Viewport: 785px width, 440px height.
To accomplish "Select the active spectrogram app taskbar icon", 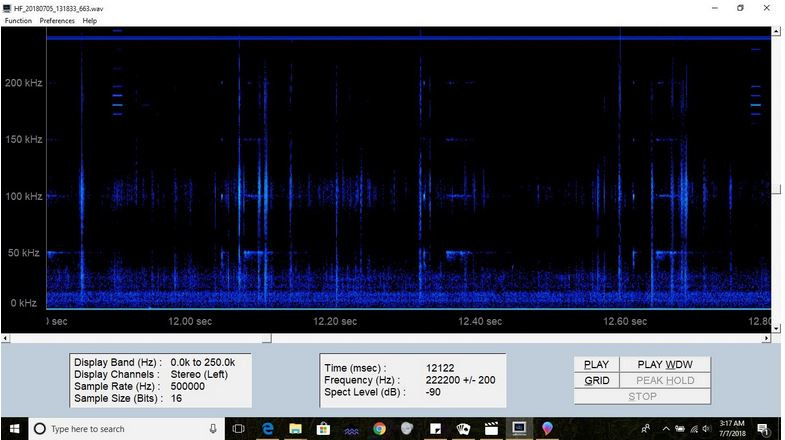I will coord(519,429).
